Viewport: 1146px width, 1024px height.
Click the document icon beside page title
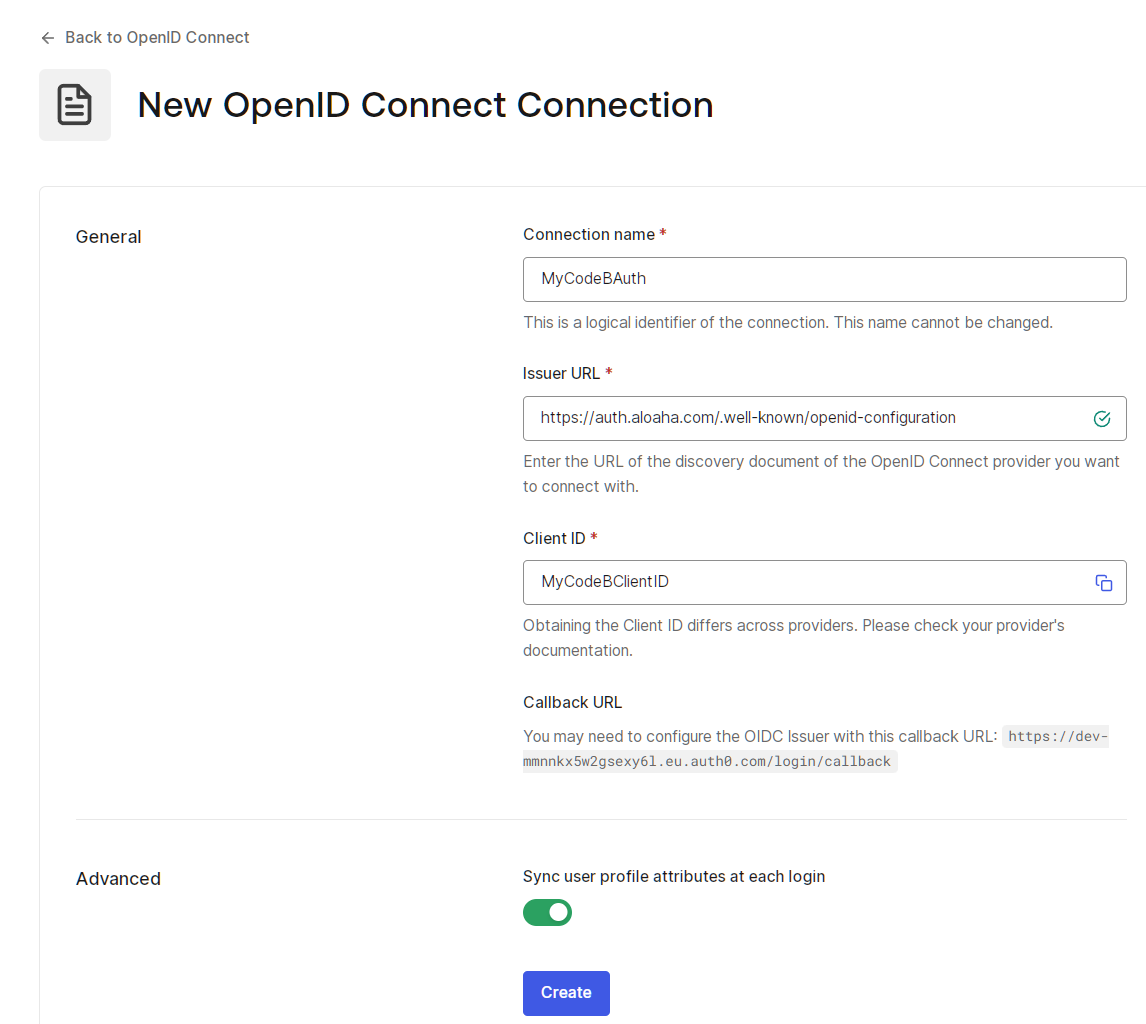(x=75, y=105)
